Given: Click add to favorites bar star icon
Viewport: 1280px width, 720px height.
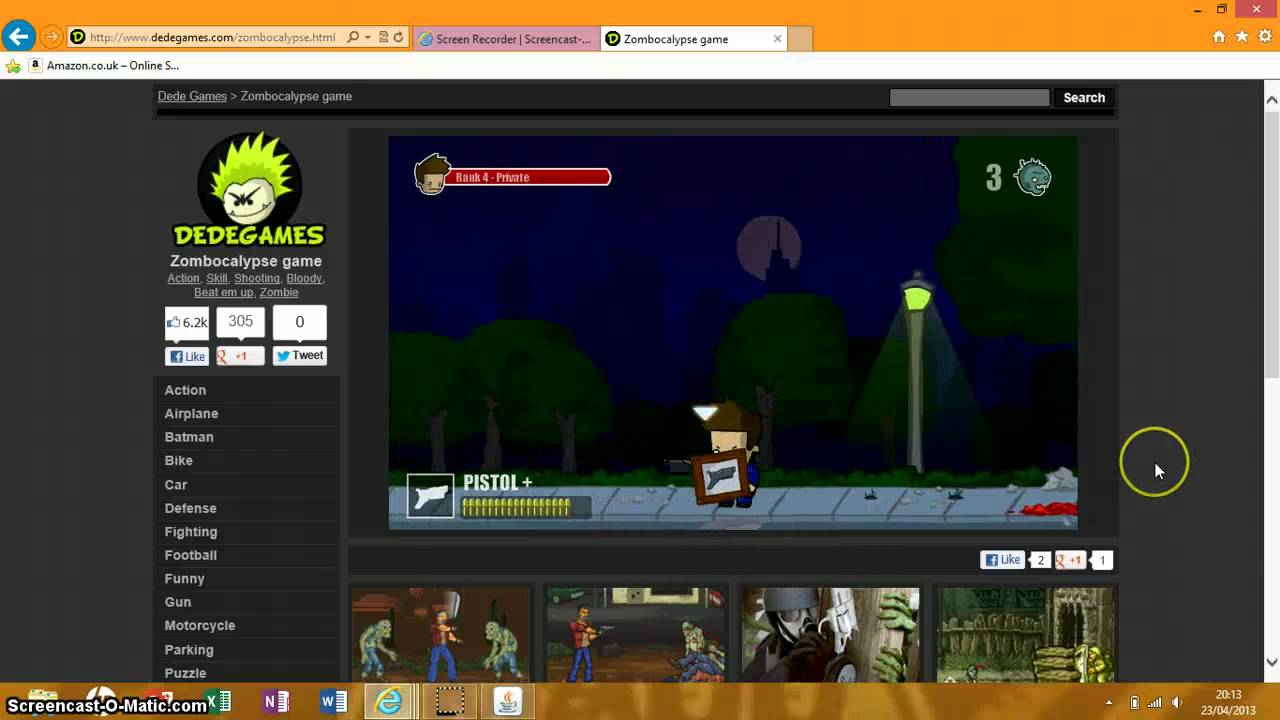Looking at the screenshot, I should click(x=13, y=66).
